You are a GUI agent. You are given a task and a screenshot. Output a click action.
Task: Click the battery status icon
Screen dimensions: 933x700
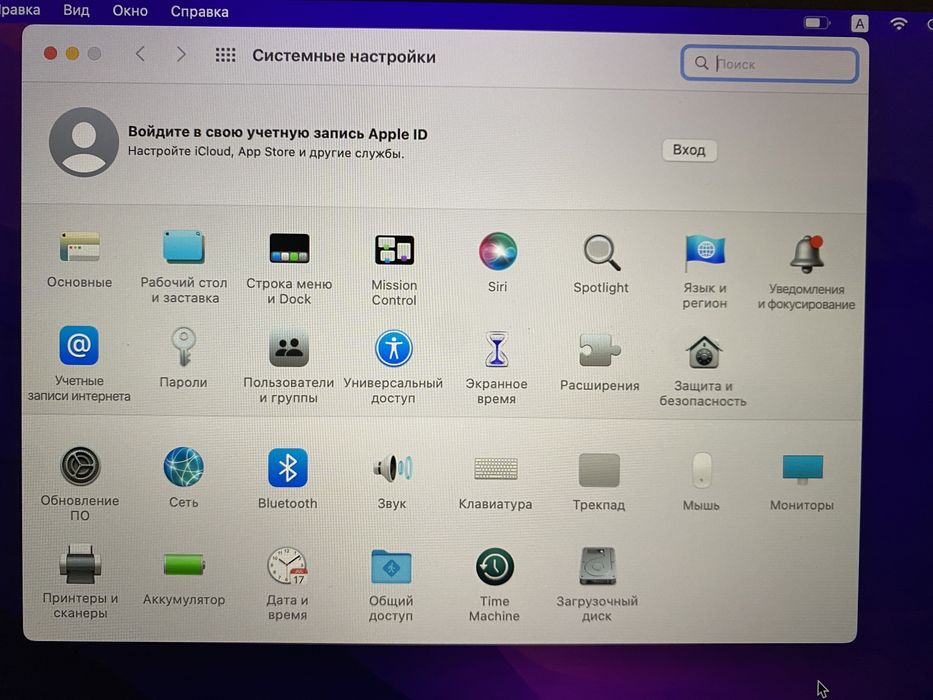[816, 23]
